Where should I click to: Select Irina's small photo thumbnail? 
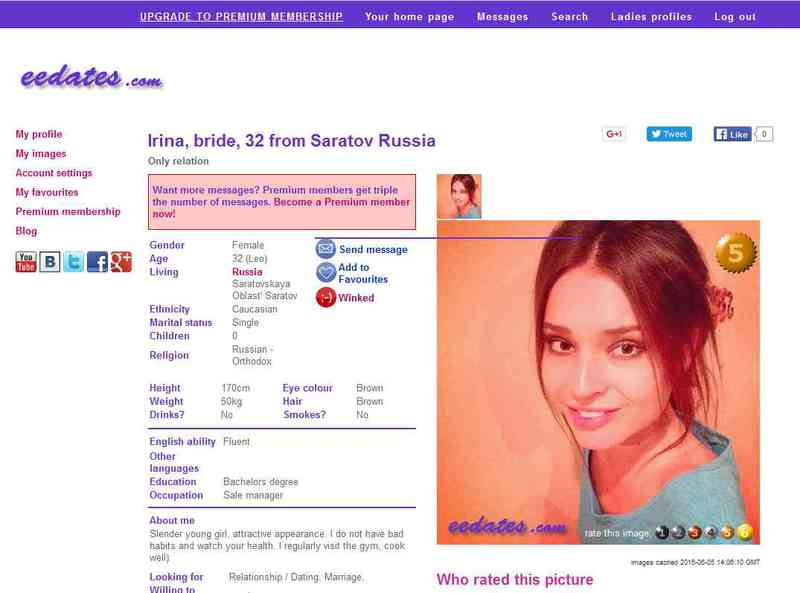click(x=459, y=196)
